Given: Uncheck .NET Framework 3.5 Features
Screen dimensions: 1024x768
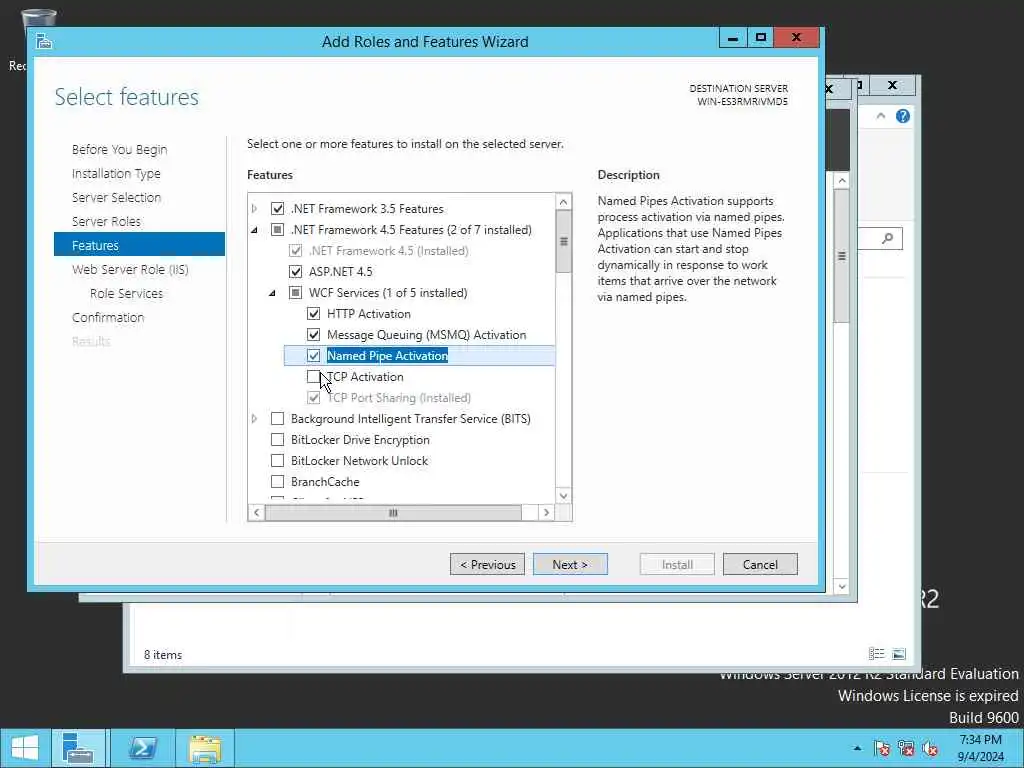Looking at the screenshot, I should (278, 208).
